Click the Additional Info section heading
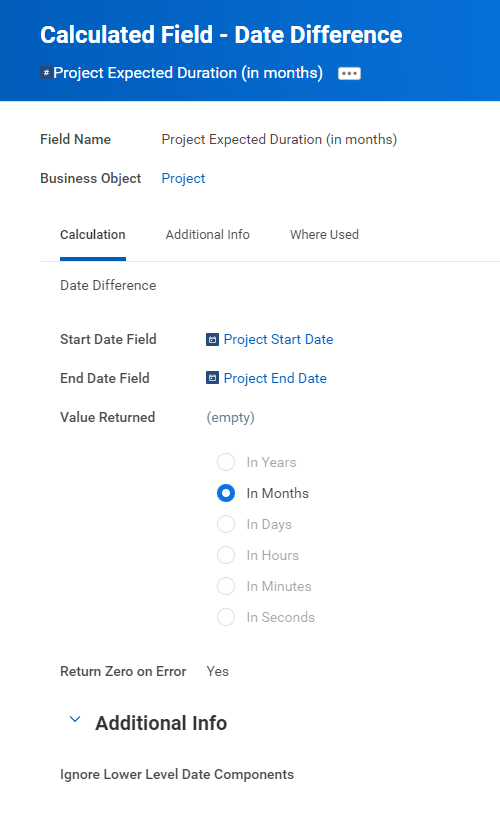Viewport: 500px width, 816px height. [161, 723]
